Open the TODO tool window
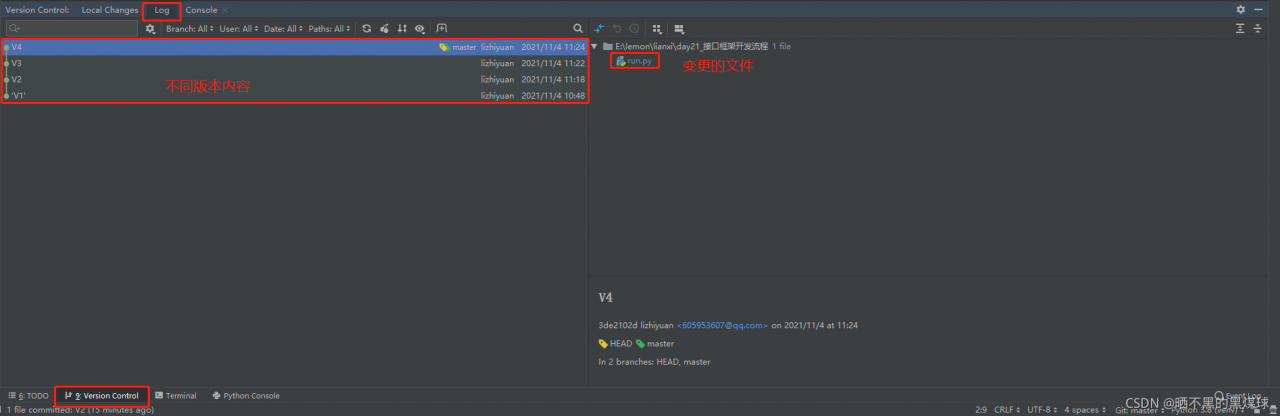The width and height of the screenshot is (1280, 416). click(28, 396)
